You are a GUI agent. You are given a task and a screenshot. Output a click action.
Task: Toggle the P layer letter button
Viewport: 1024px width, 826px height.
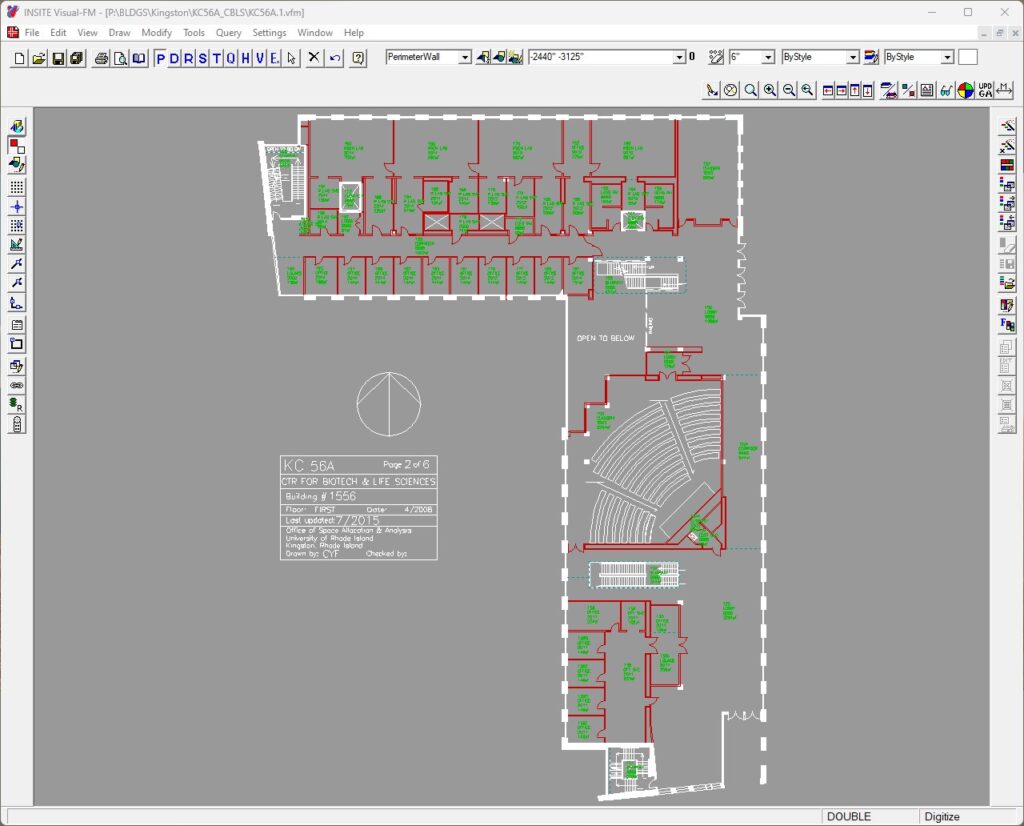point(161,58)
